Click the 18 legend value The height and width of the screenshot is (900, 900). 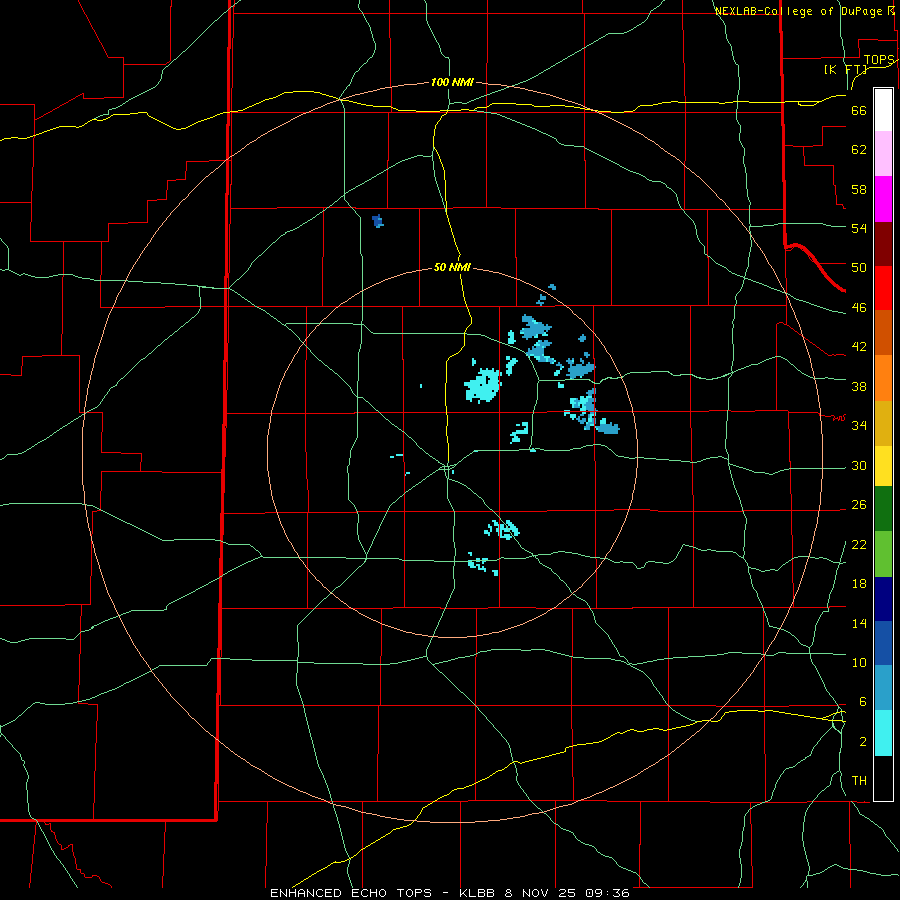(x=859, y=584)
